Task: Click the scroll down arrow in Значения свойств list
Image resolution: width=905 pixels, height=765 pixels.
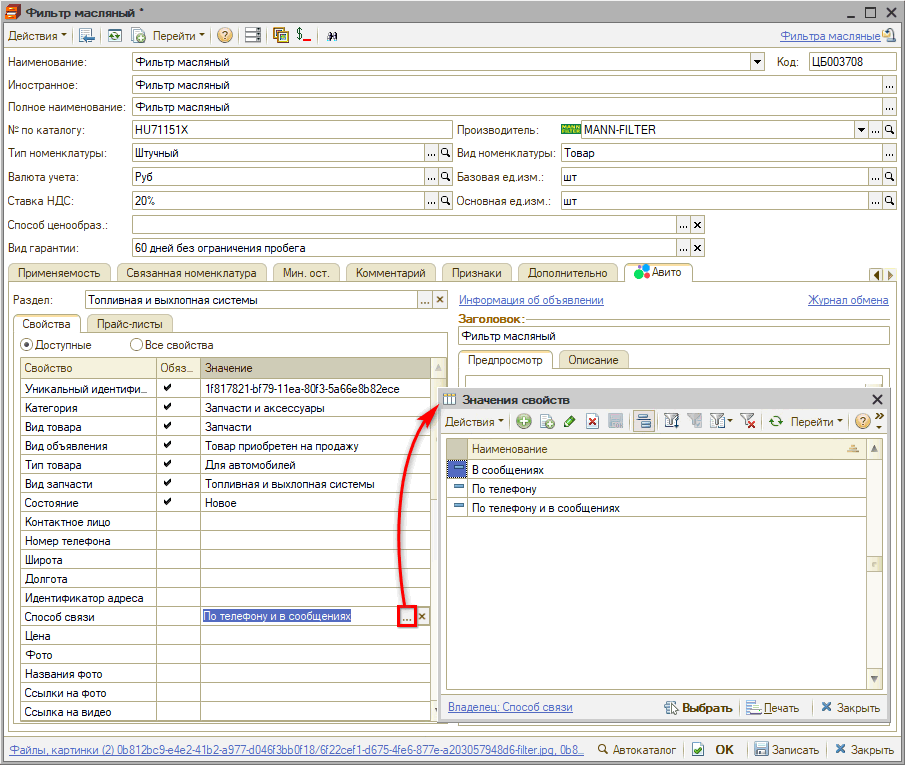Action: point(875,680)
